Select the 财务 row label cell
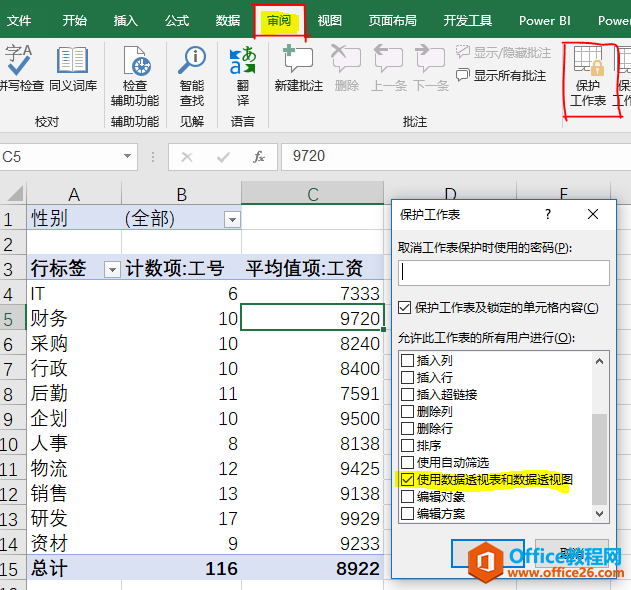This screenshot has height=590, width=631. pos(74,319)
